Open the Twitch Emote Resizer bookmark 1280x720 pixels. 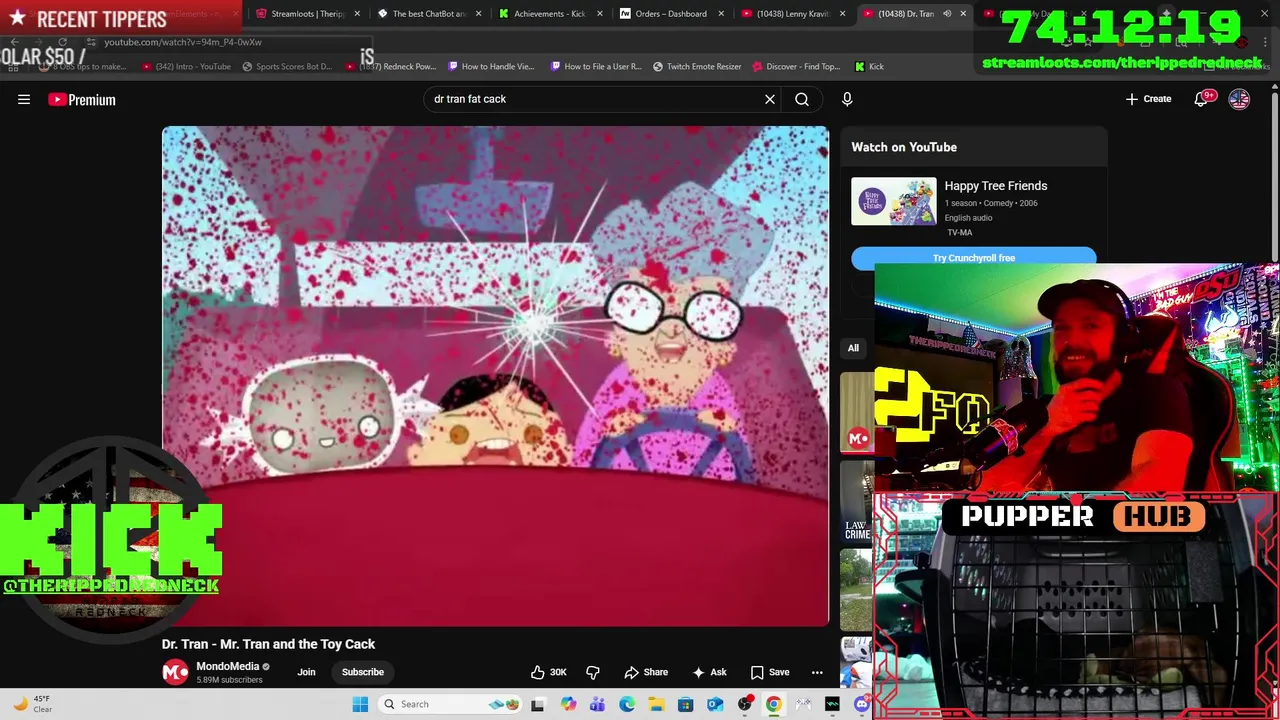pos(698,67)
